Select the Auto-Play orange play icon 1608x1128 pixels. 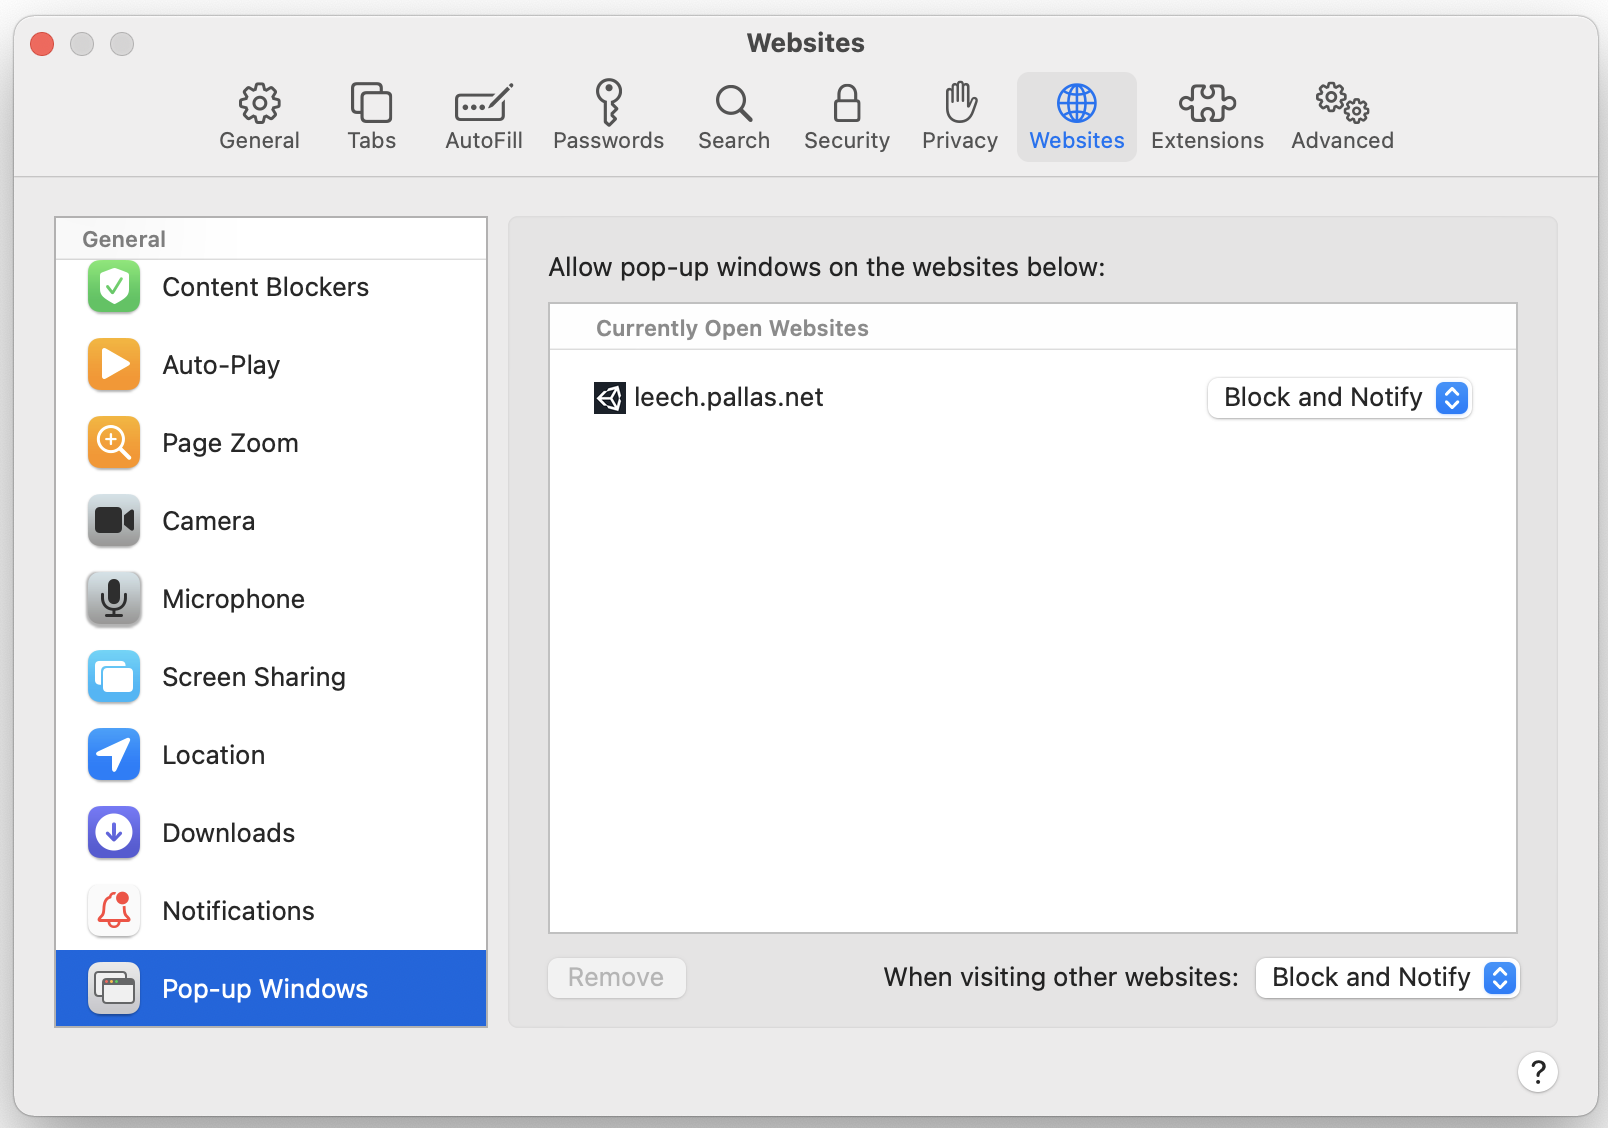pos(114,365)
